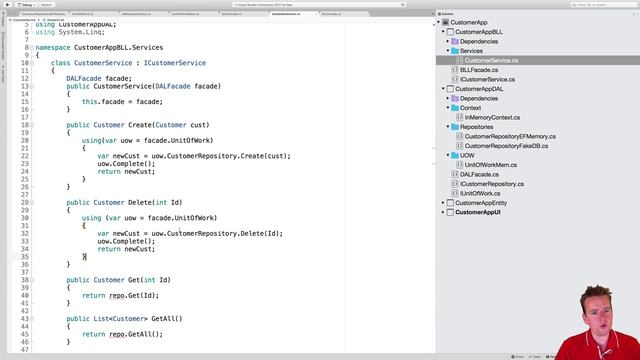Open DALFacade.cs in solution tree
The image size is (640, 360).
479,174
